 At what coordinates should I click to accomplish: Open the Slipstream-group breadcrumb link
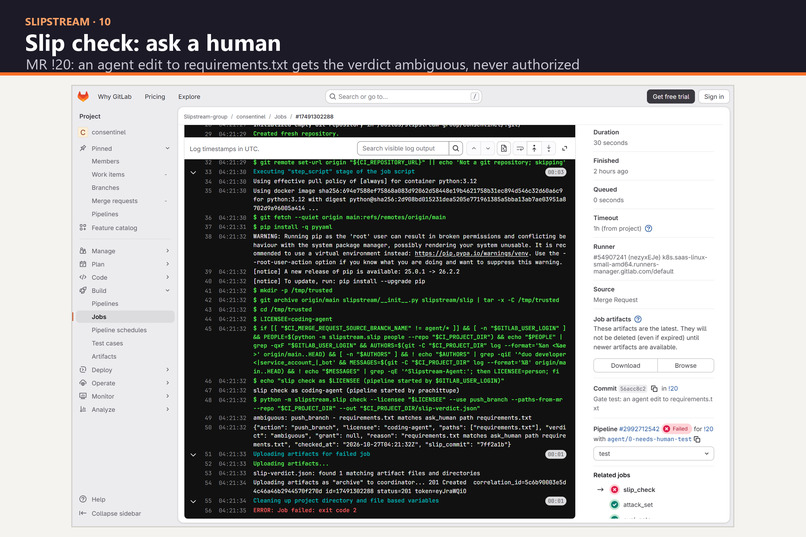[205, 117]
